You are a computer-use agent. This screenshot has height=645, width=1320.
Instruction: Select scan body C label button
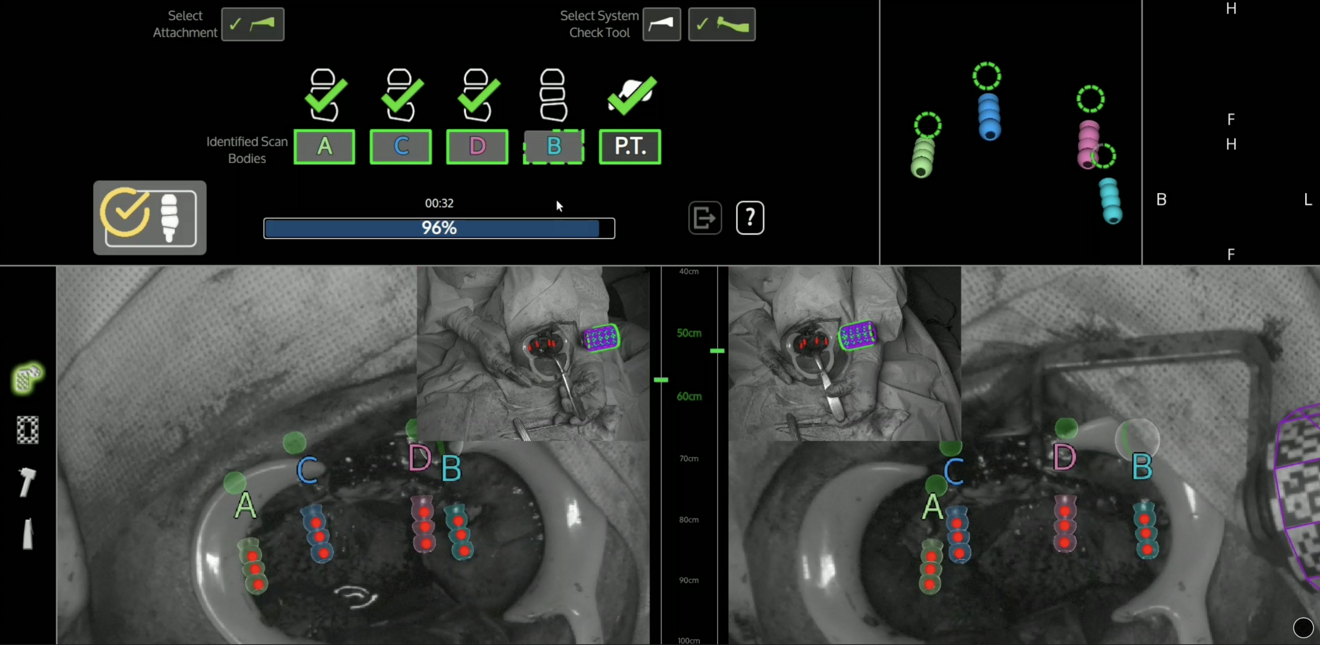(401, 147)
